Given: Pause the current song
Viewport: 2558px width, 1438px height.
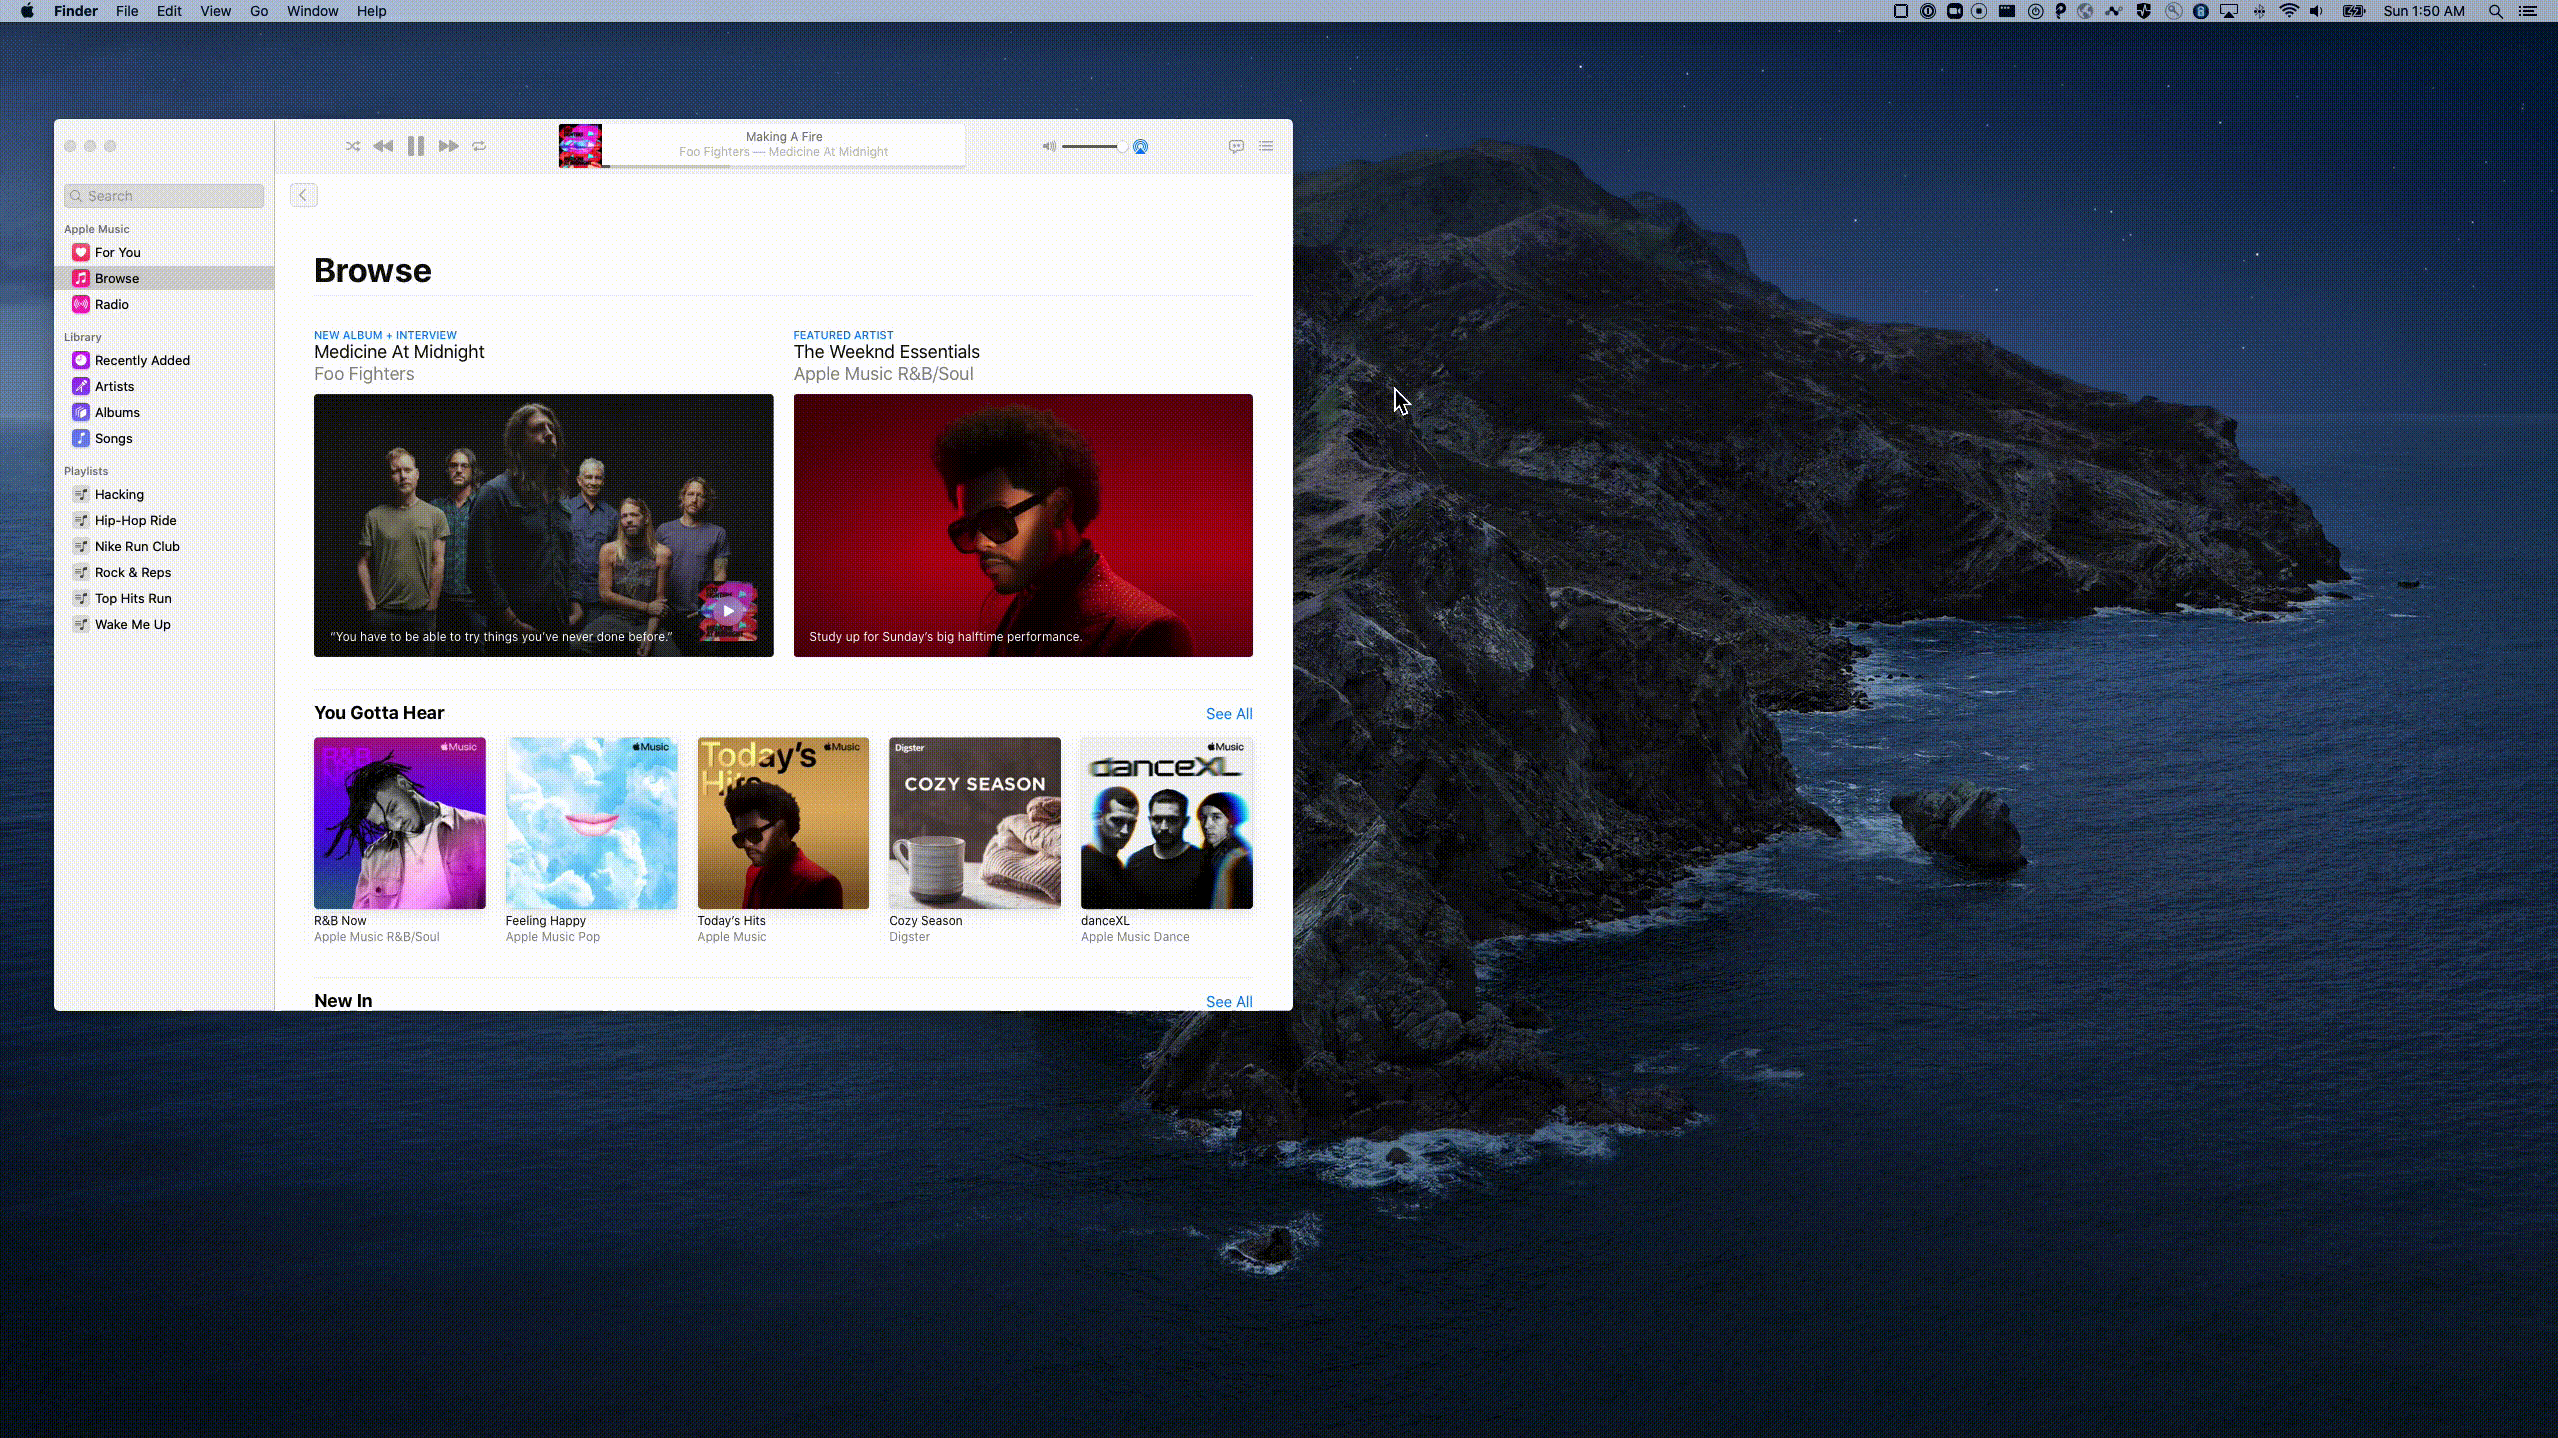Looking at the screenshot, I should (x=416, y=146).
